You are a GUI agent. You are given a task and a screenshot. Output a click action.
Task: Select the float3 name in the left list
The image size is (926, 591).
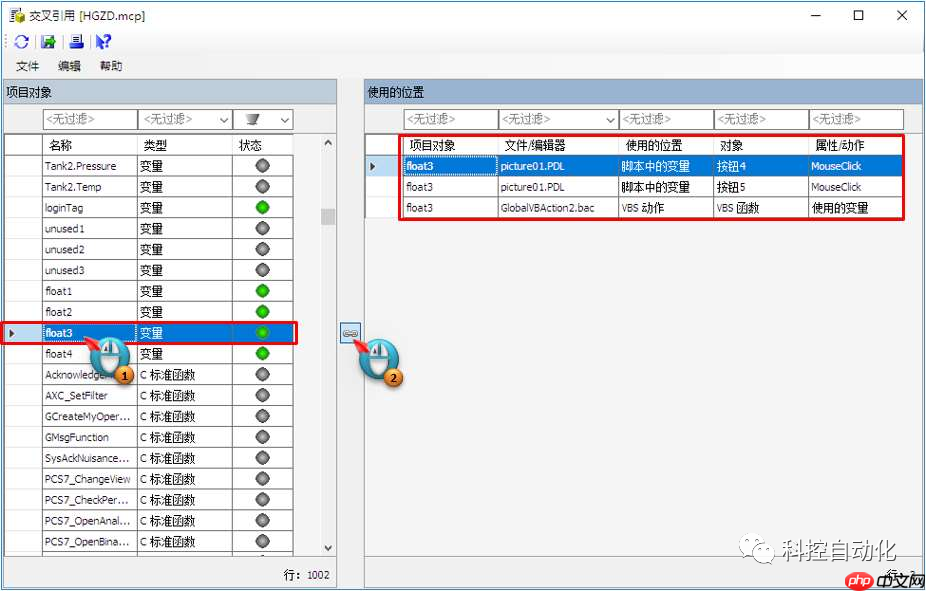click(58, 333)
